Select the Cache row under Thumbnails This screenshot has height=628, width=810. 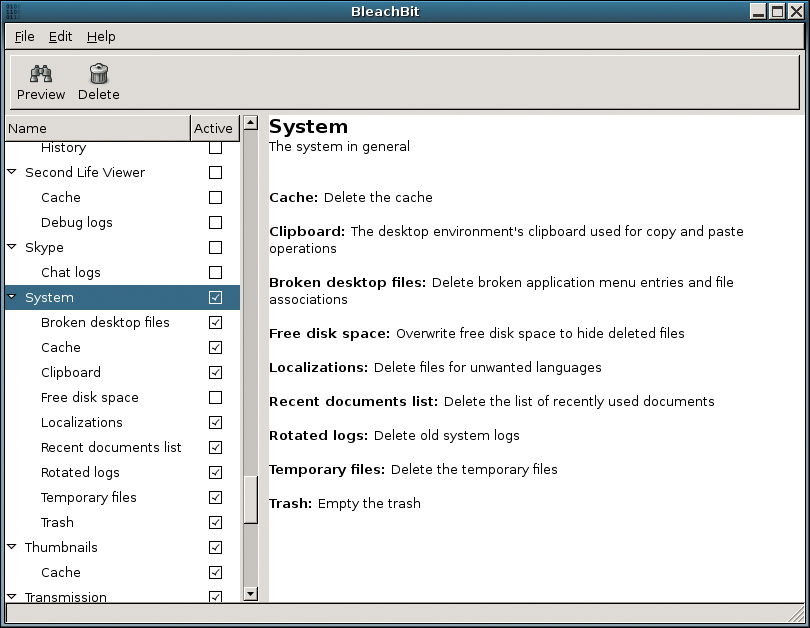pyautogui.click(x=122, y=572)
